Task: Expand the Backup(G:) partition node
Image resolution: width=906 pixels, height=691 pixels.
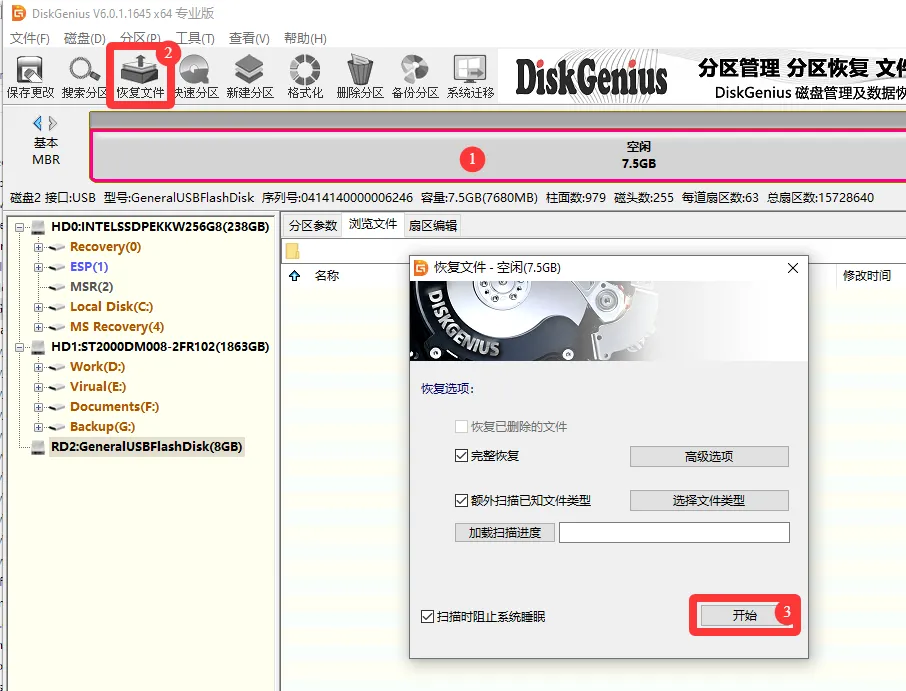Action: pyautogui.click(x=38, y=428)
